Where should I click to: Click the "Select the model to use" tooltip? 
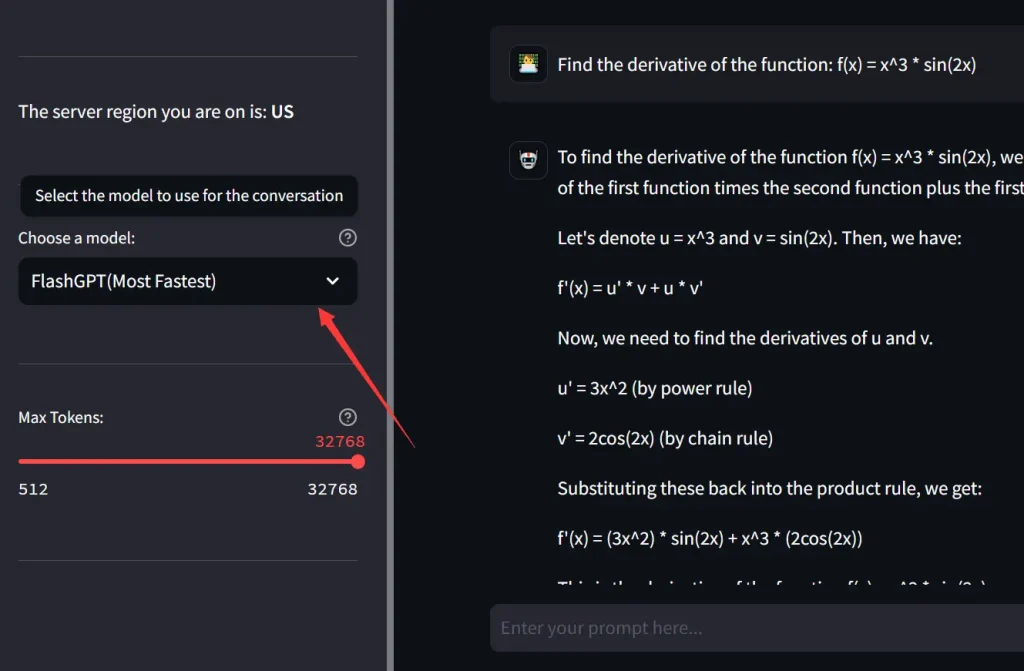coord(189,196)
